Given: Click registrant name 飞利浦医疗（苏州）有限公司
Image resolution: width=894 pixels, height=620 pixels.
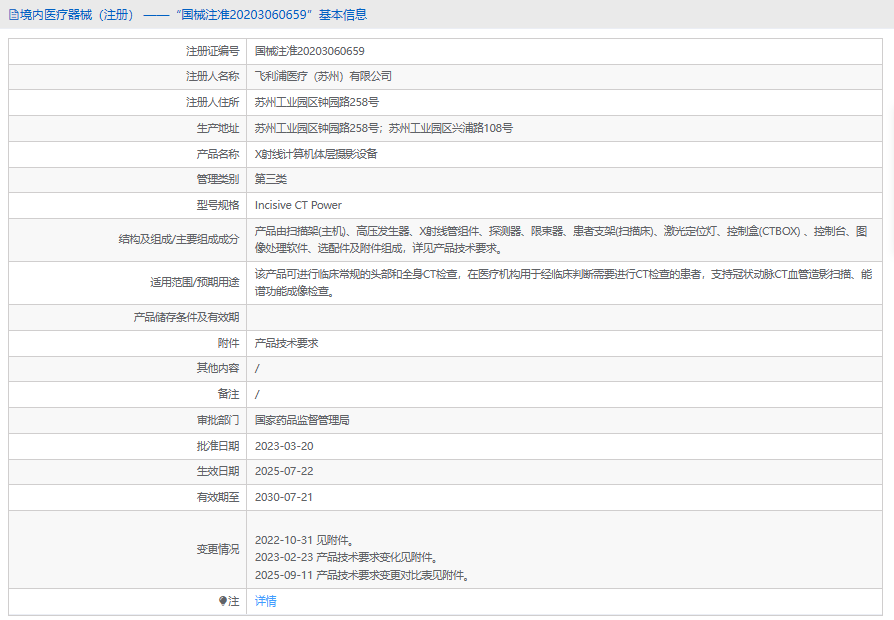Looking at the screenshot, I should [323, 76].
